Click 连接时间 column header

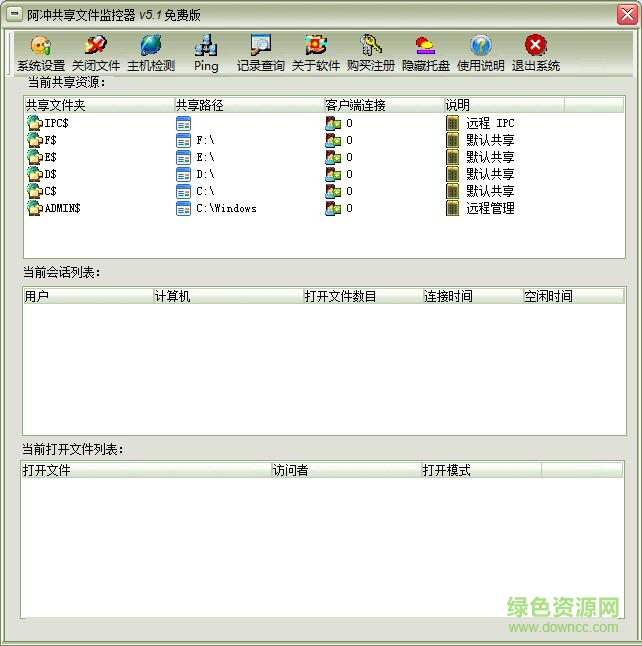[473, 296]
